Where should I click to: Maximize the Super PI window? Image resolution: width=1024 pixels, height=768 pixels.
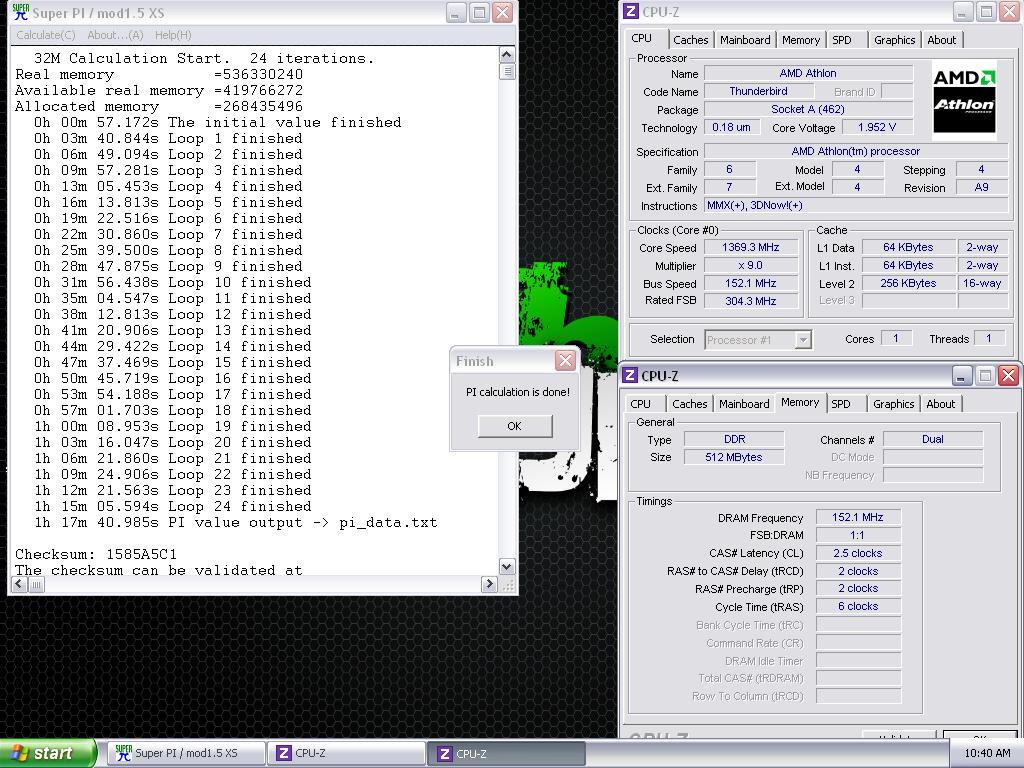pos(479,12)
